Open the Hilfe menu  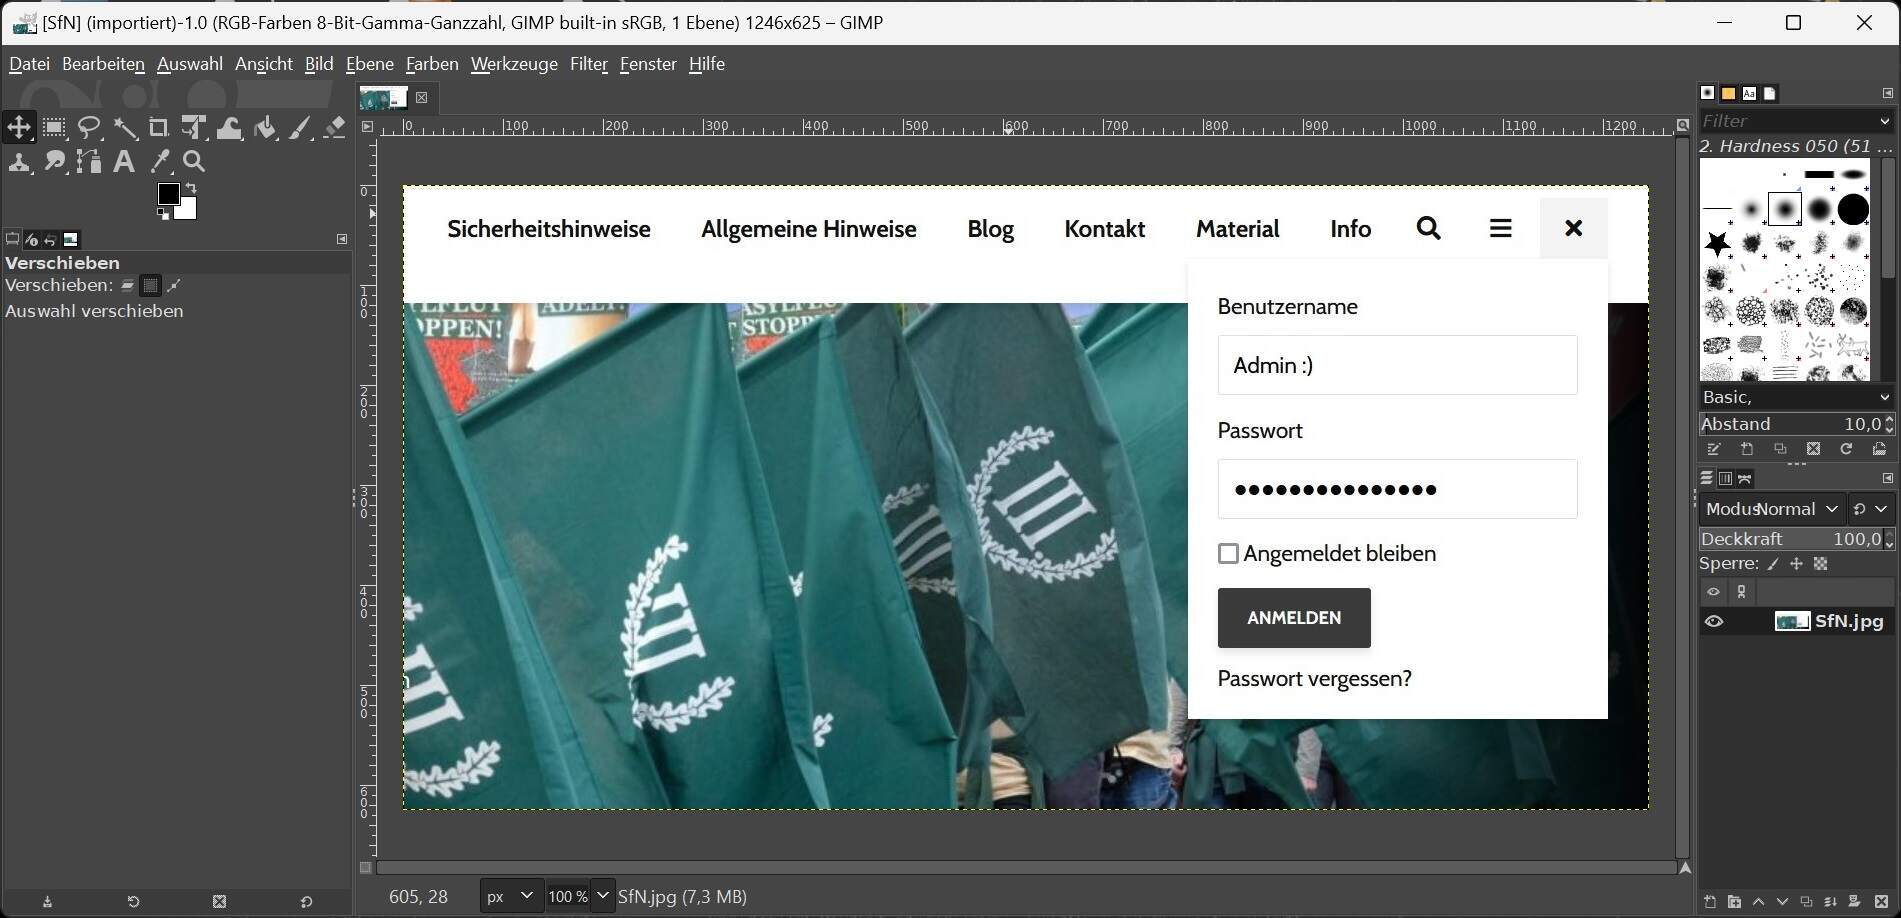click(x=707, y=64)
